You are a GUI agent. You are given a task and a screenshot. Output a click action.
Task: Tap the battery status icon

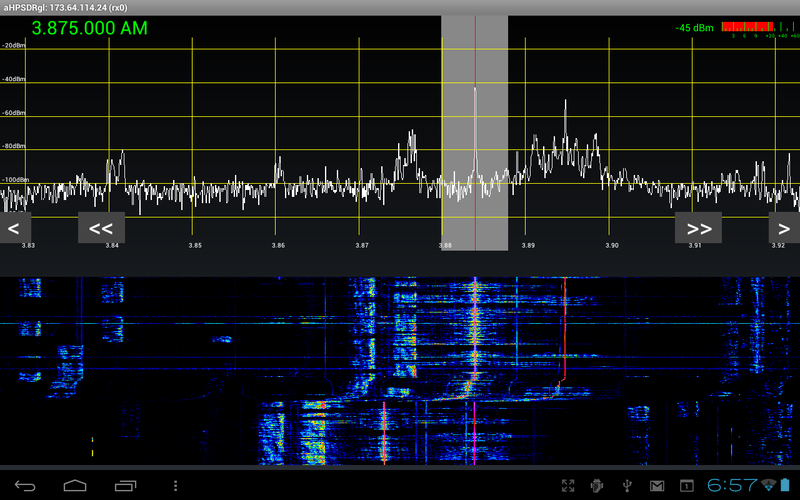coord(785,485)
